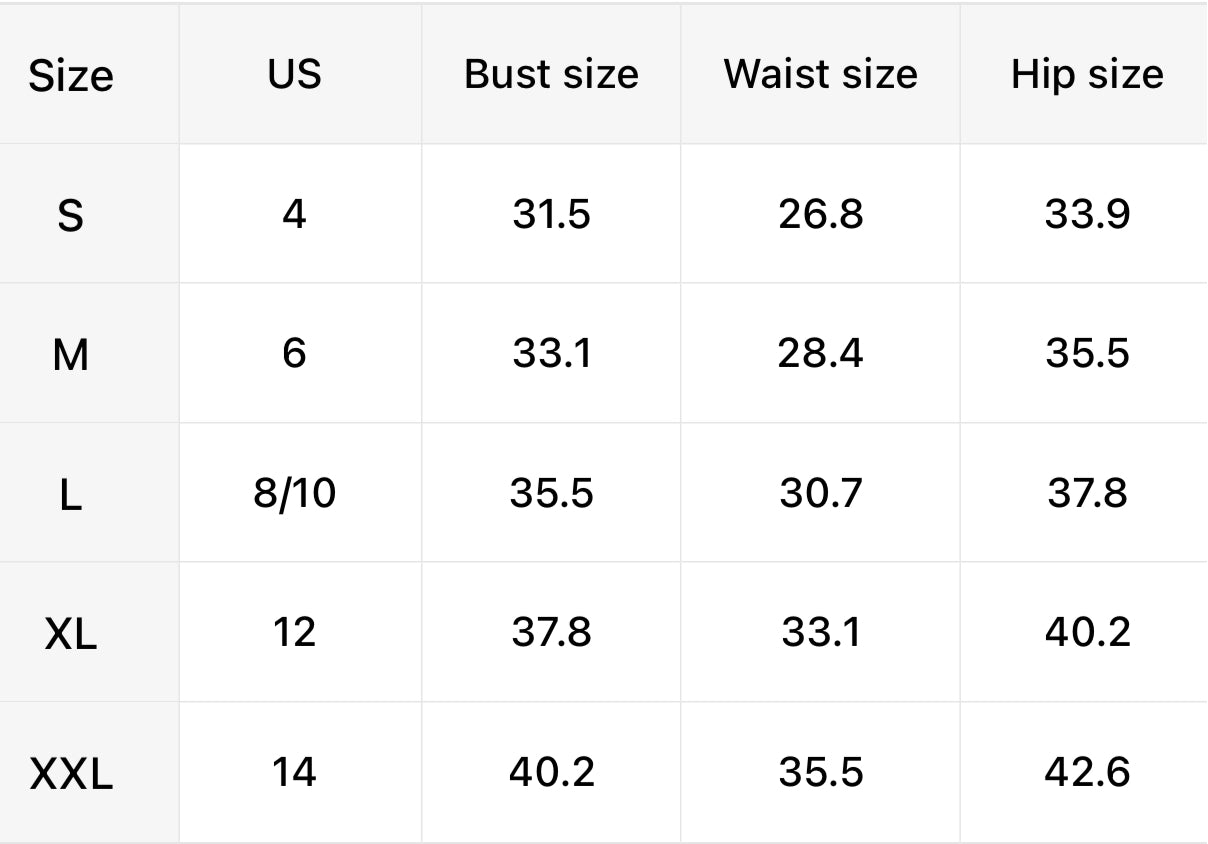Select the Waist size column header
Image resolution: width=1208 pixels, height=844 pixels.
coord(820,75)
